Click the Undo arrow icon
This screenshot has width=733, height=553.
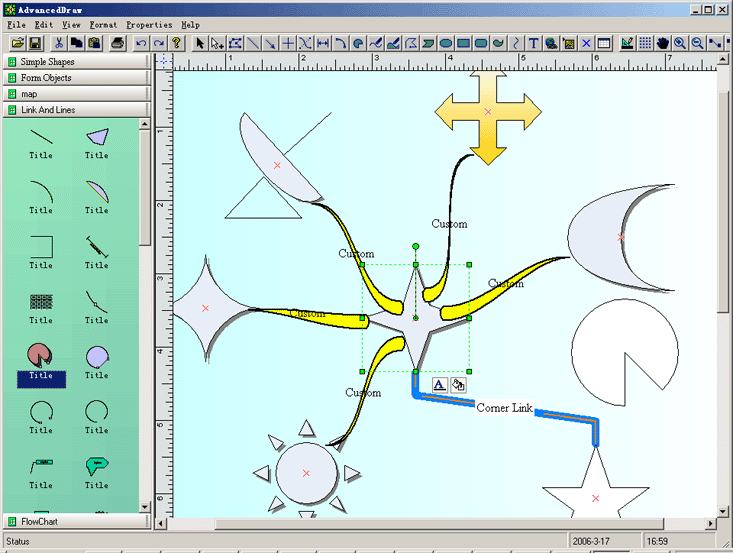(141, 43)
